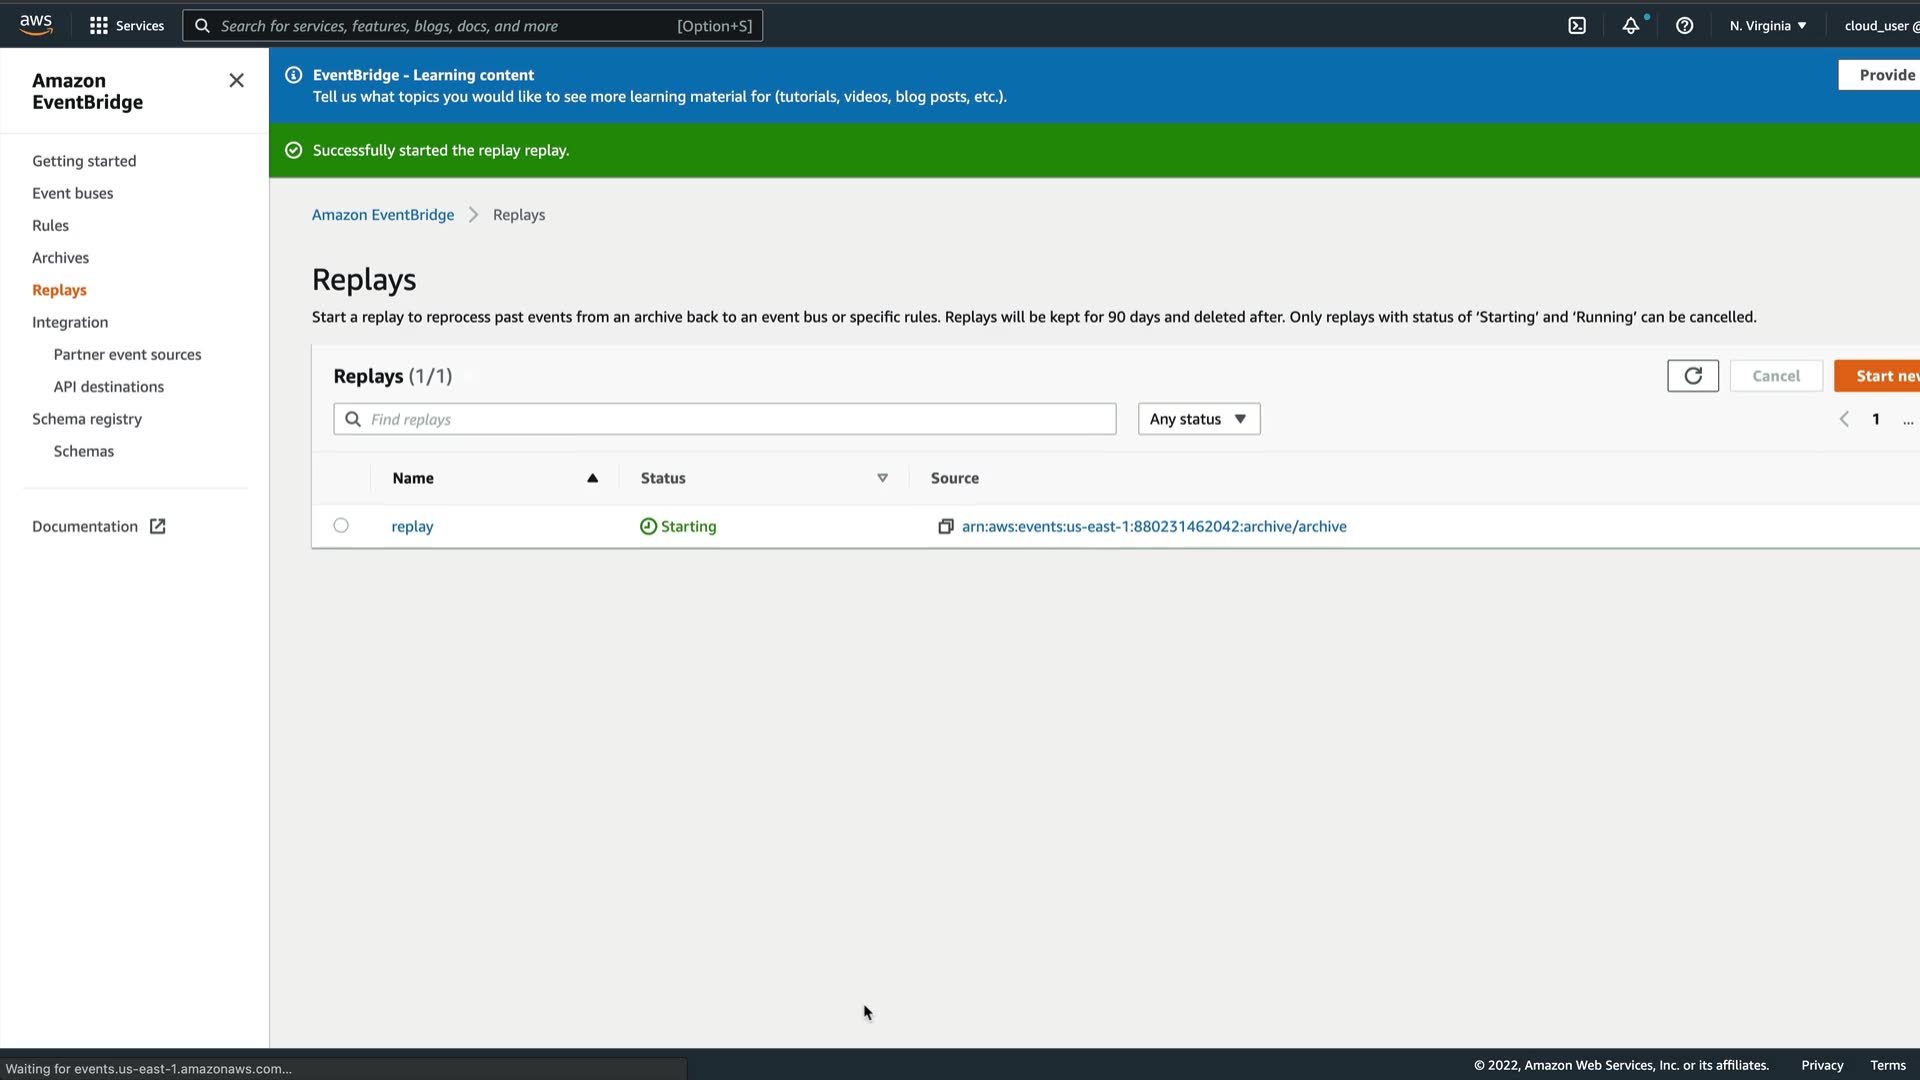Open the notifications bell icon
1920x1080 pixels.
coord(1631,26)
